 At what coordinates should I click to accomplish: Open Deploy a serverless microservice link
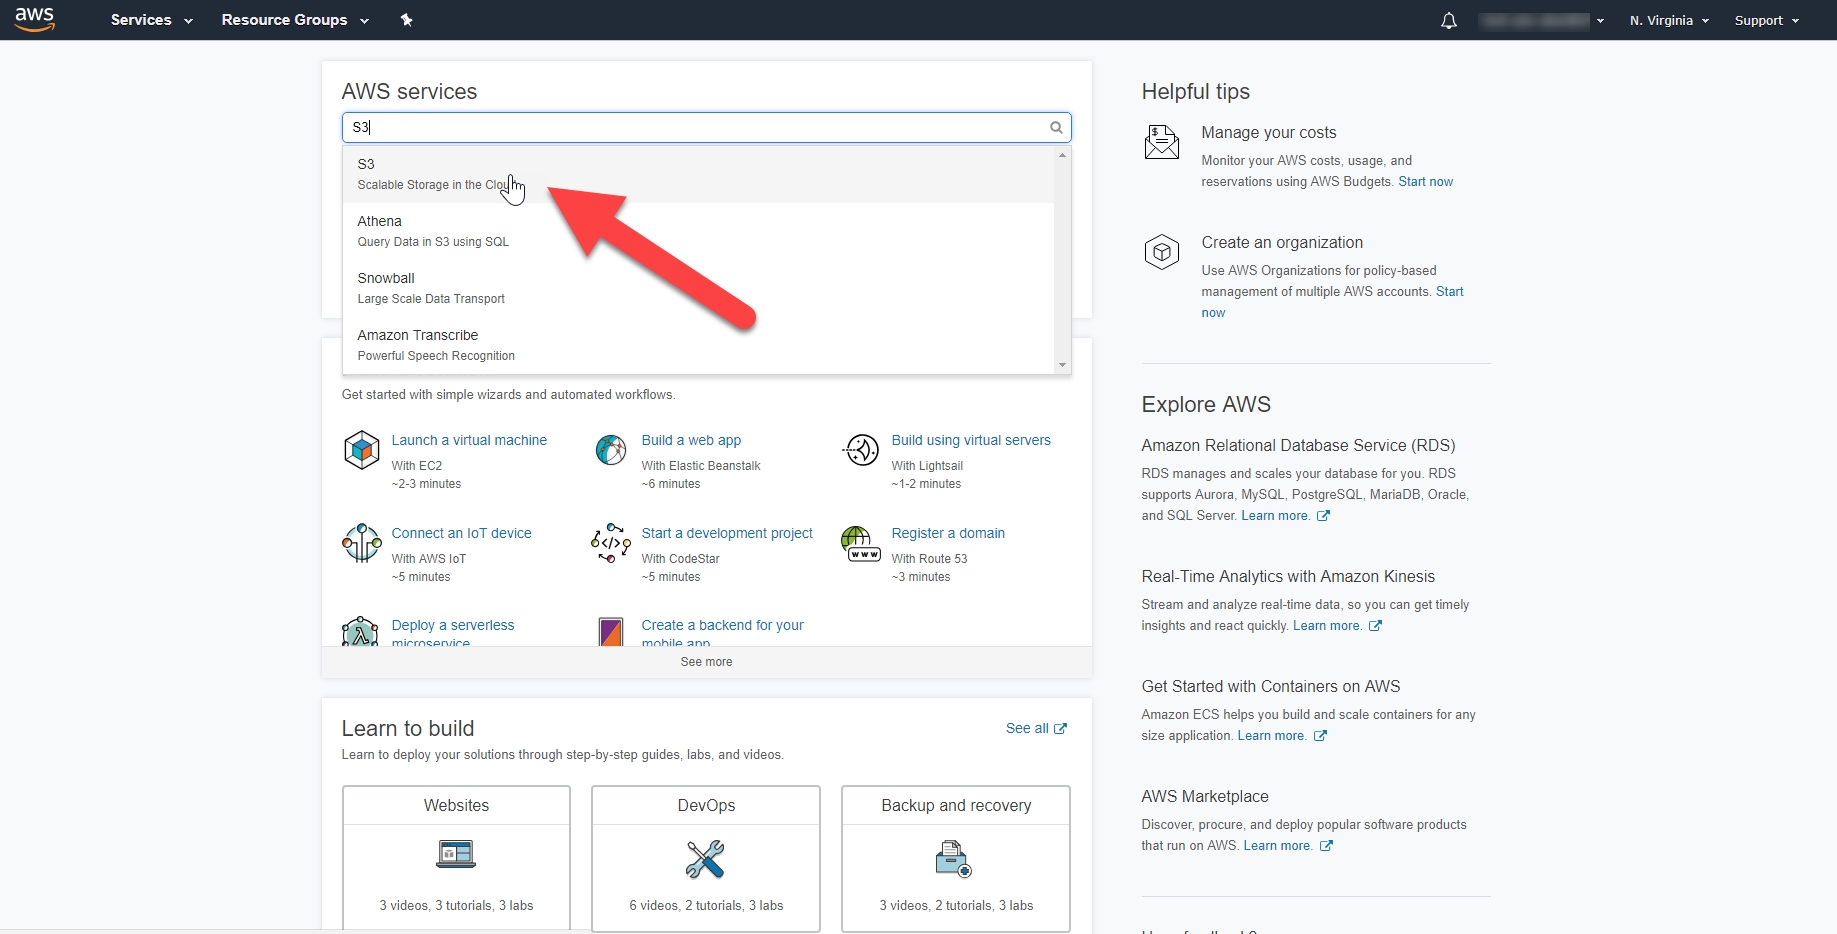coord(452,632)
